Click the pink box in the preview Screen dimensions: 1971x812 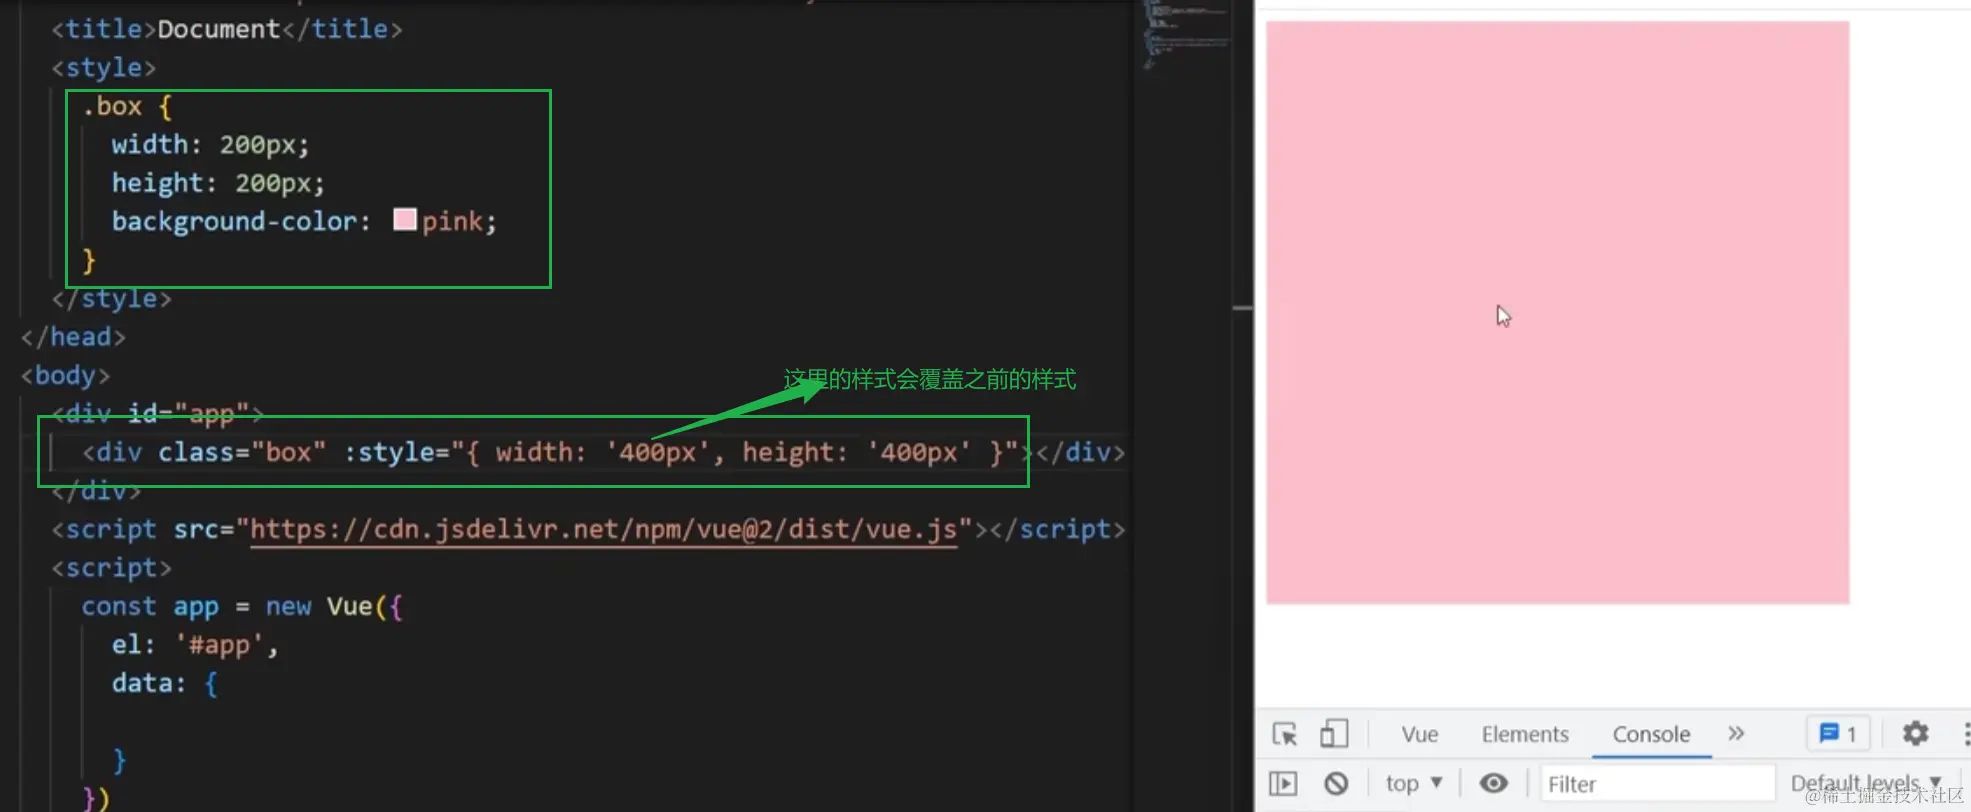tap(1557, 313)
